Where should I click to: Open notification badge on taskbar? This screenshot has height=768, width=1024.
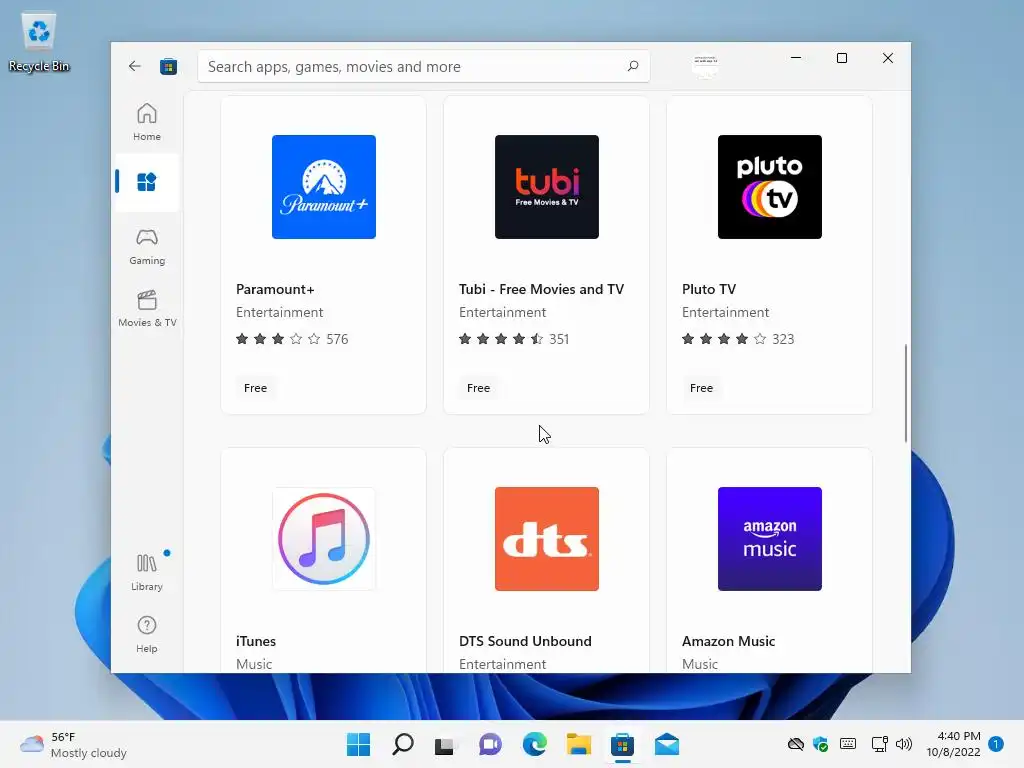click(996, 744)
